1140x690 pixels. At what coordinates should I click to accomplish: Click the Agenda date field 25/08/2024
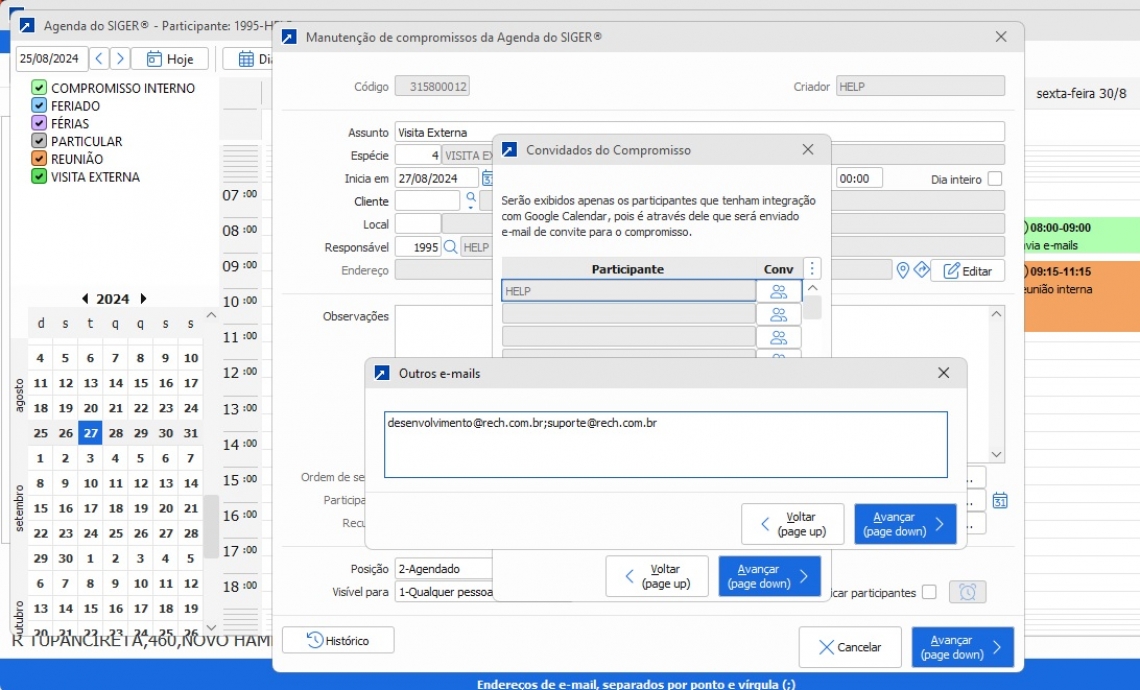tap(52, 58)
